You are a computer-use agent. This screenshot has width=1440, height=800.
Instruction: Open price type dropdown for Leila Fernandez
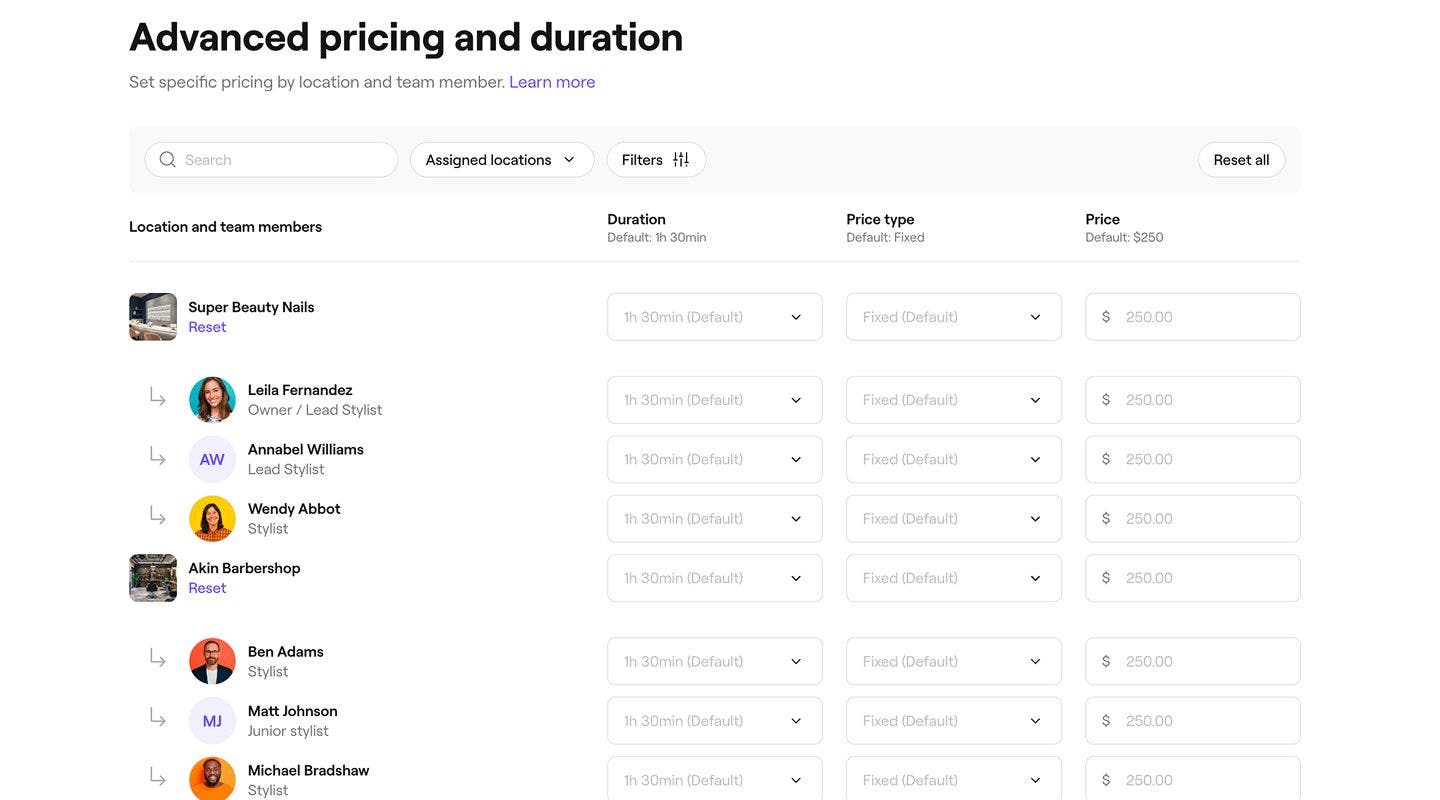[953, 400]
